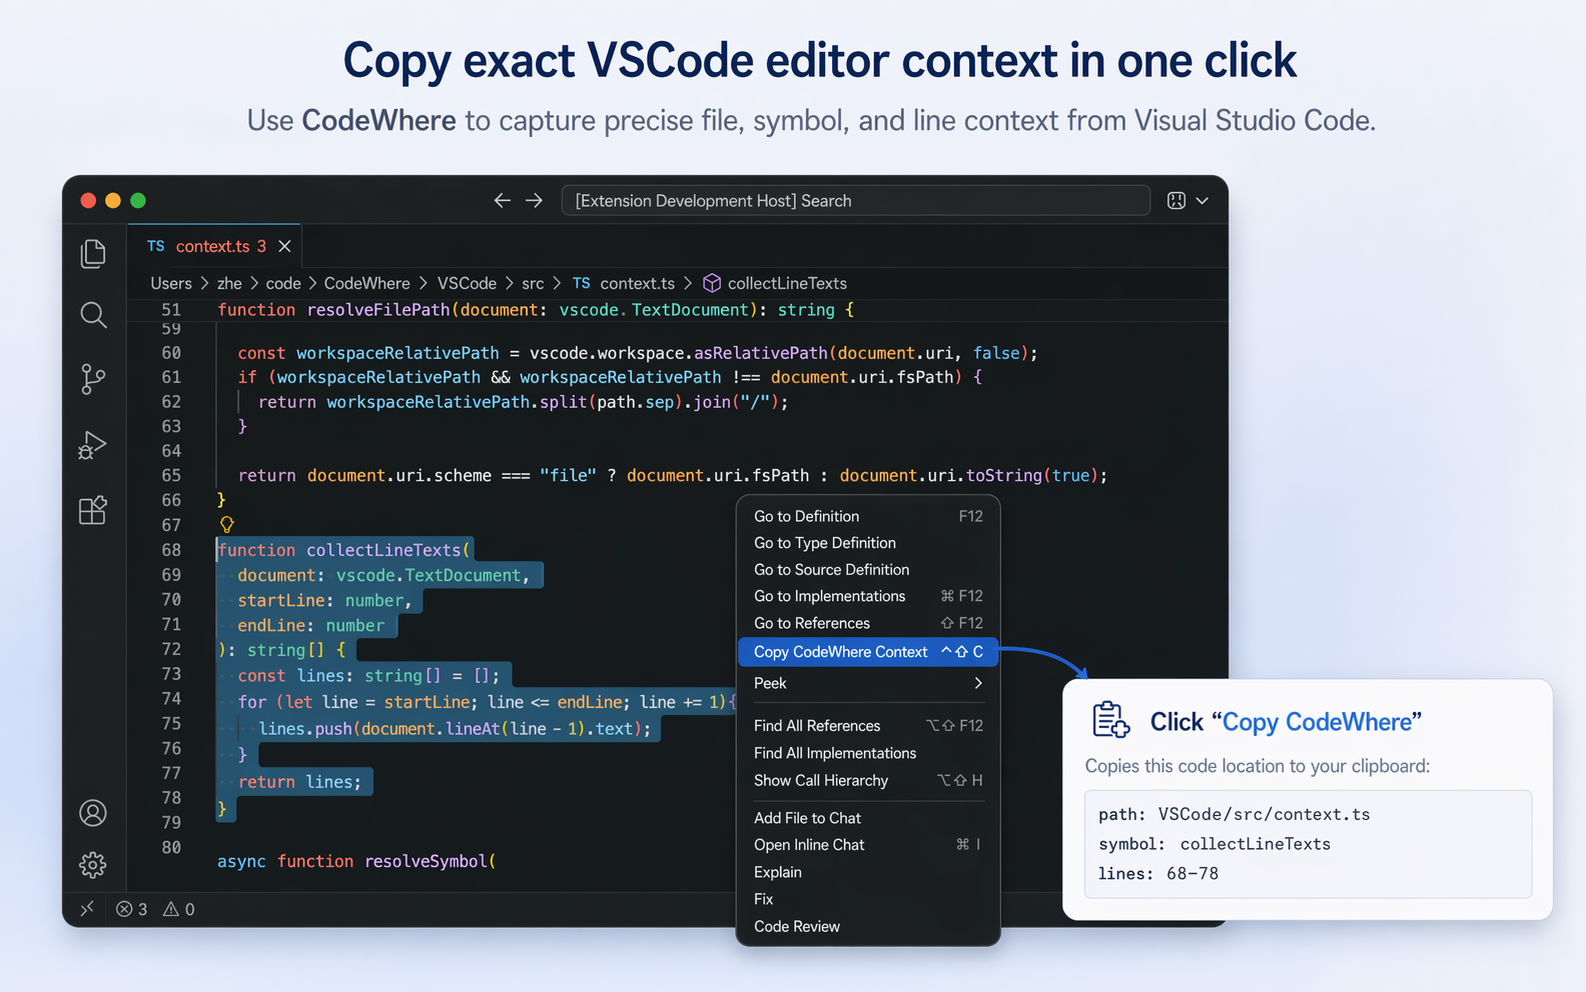Click 'symbol: collectLineTexts' in callout
Viewport: 1586px width, 992px height.
click(1214, 844)
